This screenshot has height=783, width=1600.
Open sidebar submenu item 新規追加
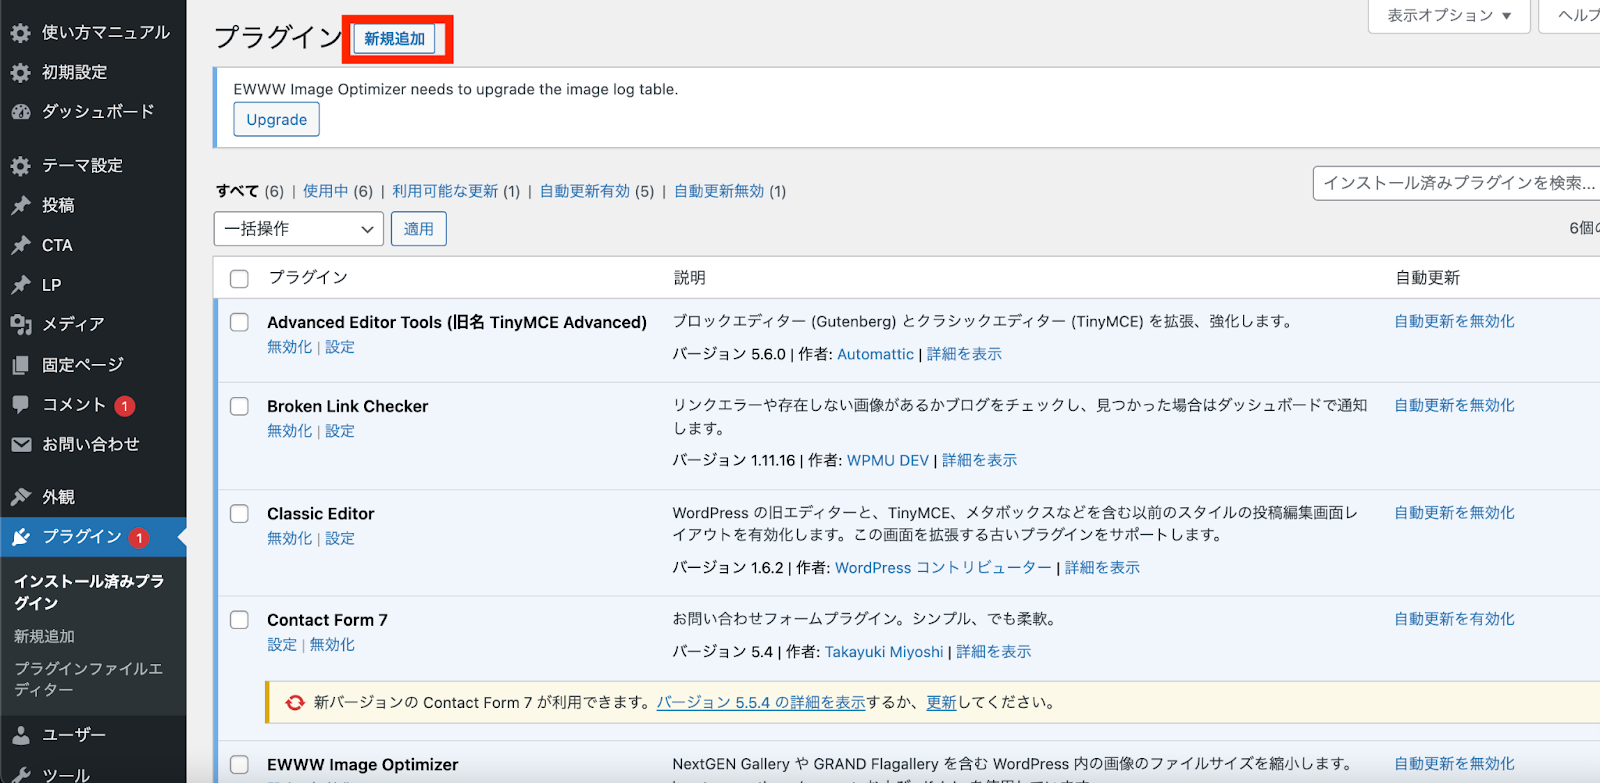click(x=44, y=636)
